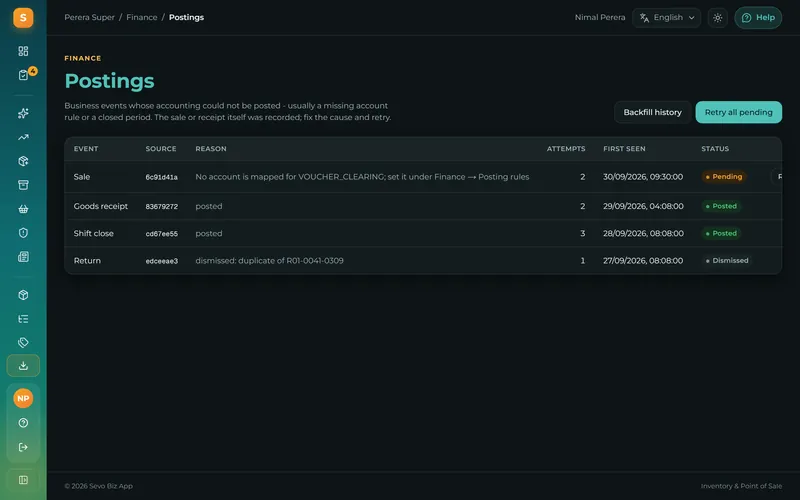Click source ID cd67ee55
Image resolution: width=800 pixels, height=500 pixels.
(x=161, y=234)
